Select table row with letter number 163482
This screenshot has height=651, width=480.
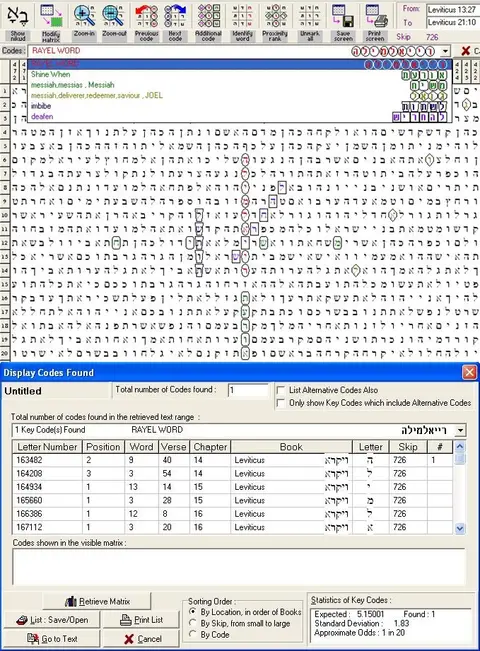233,460
